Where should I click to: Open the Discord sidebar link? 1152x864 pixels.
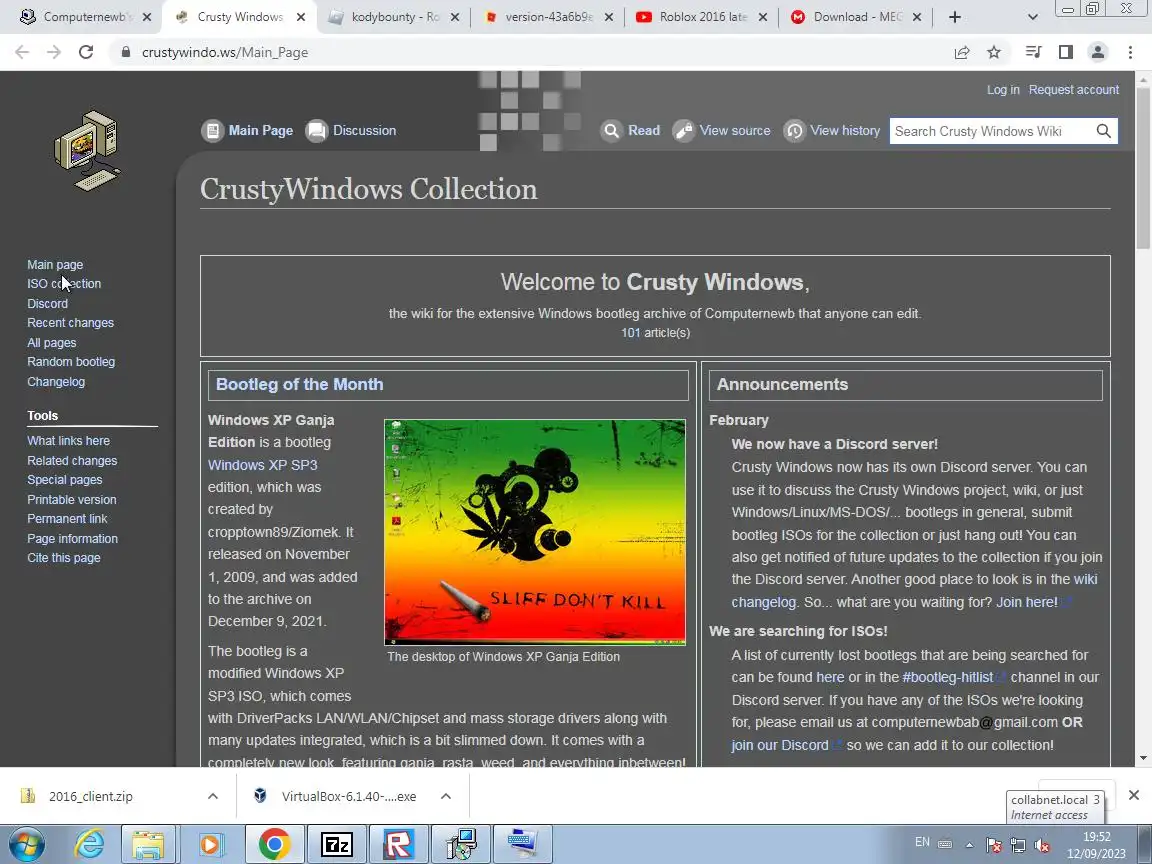47,303
